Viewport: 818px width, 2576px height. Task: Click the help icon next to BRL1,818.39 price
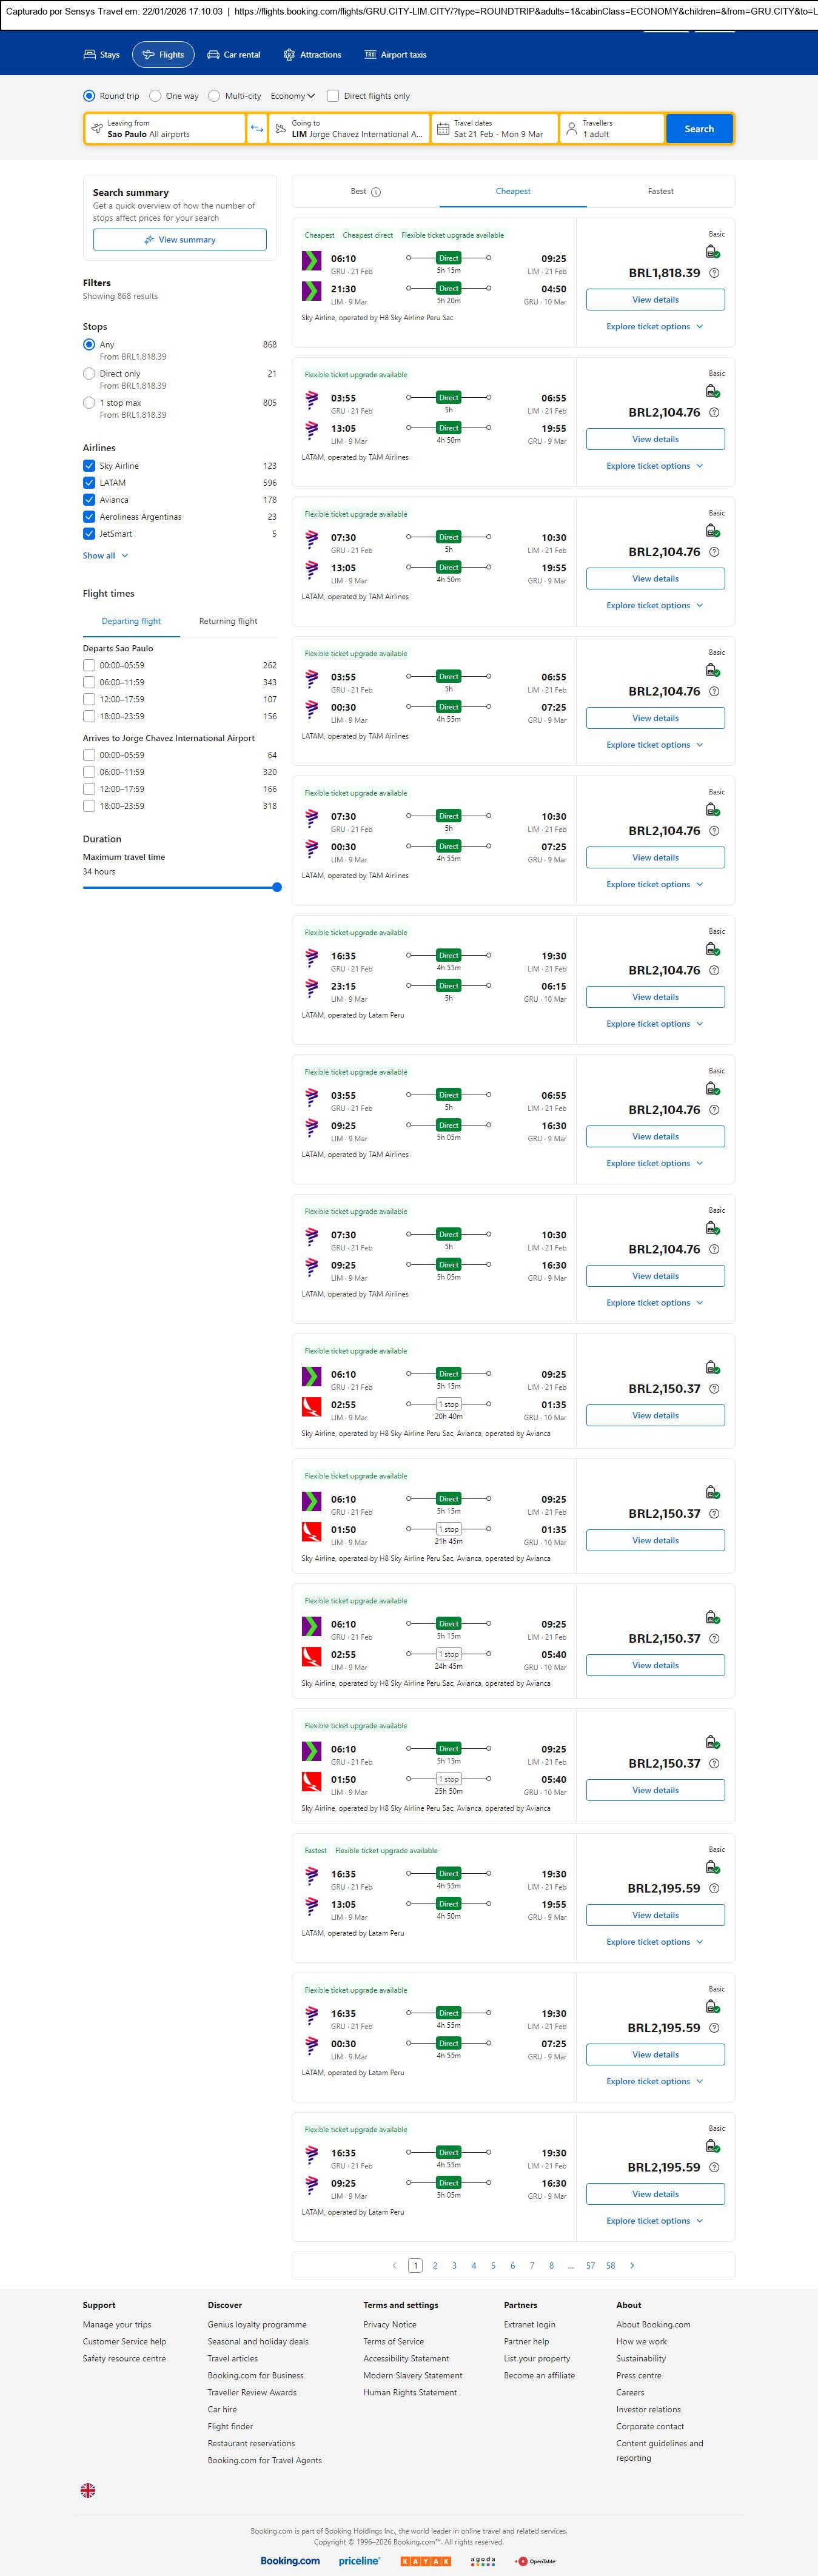click(x=714, y=273)
